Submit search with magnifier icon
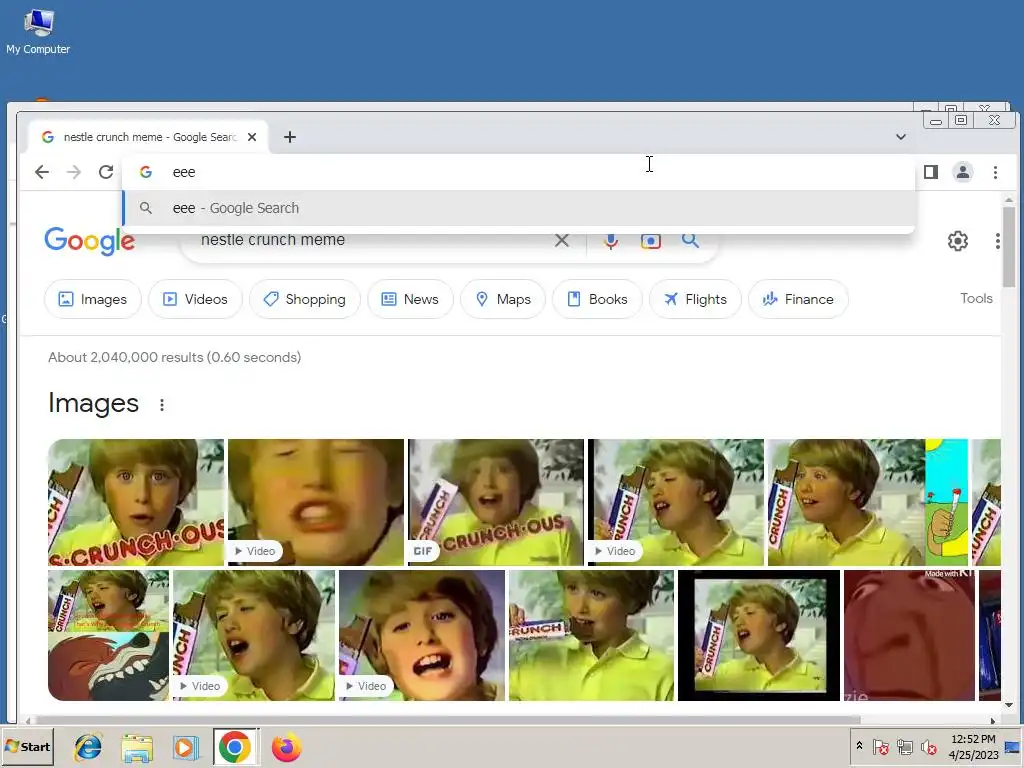The image size is (1024, 768). [690, 240]
